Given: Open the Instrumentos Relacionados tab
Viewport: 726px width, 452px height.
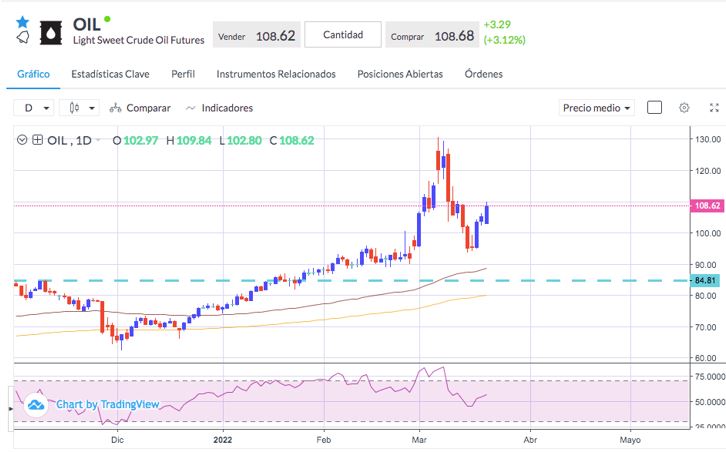Looking at the screenshot, I should click(x=276, y=74).
